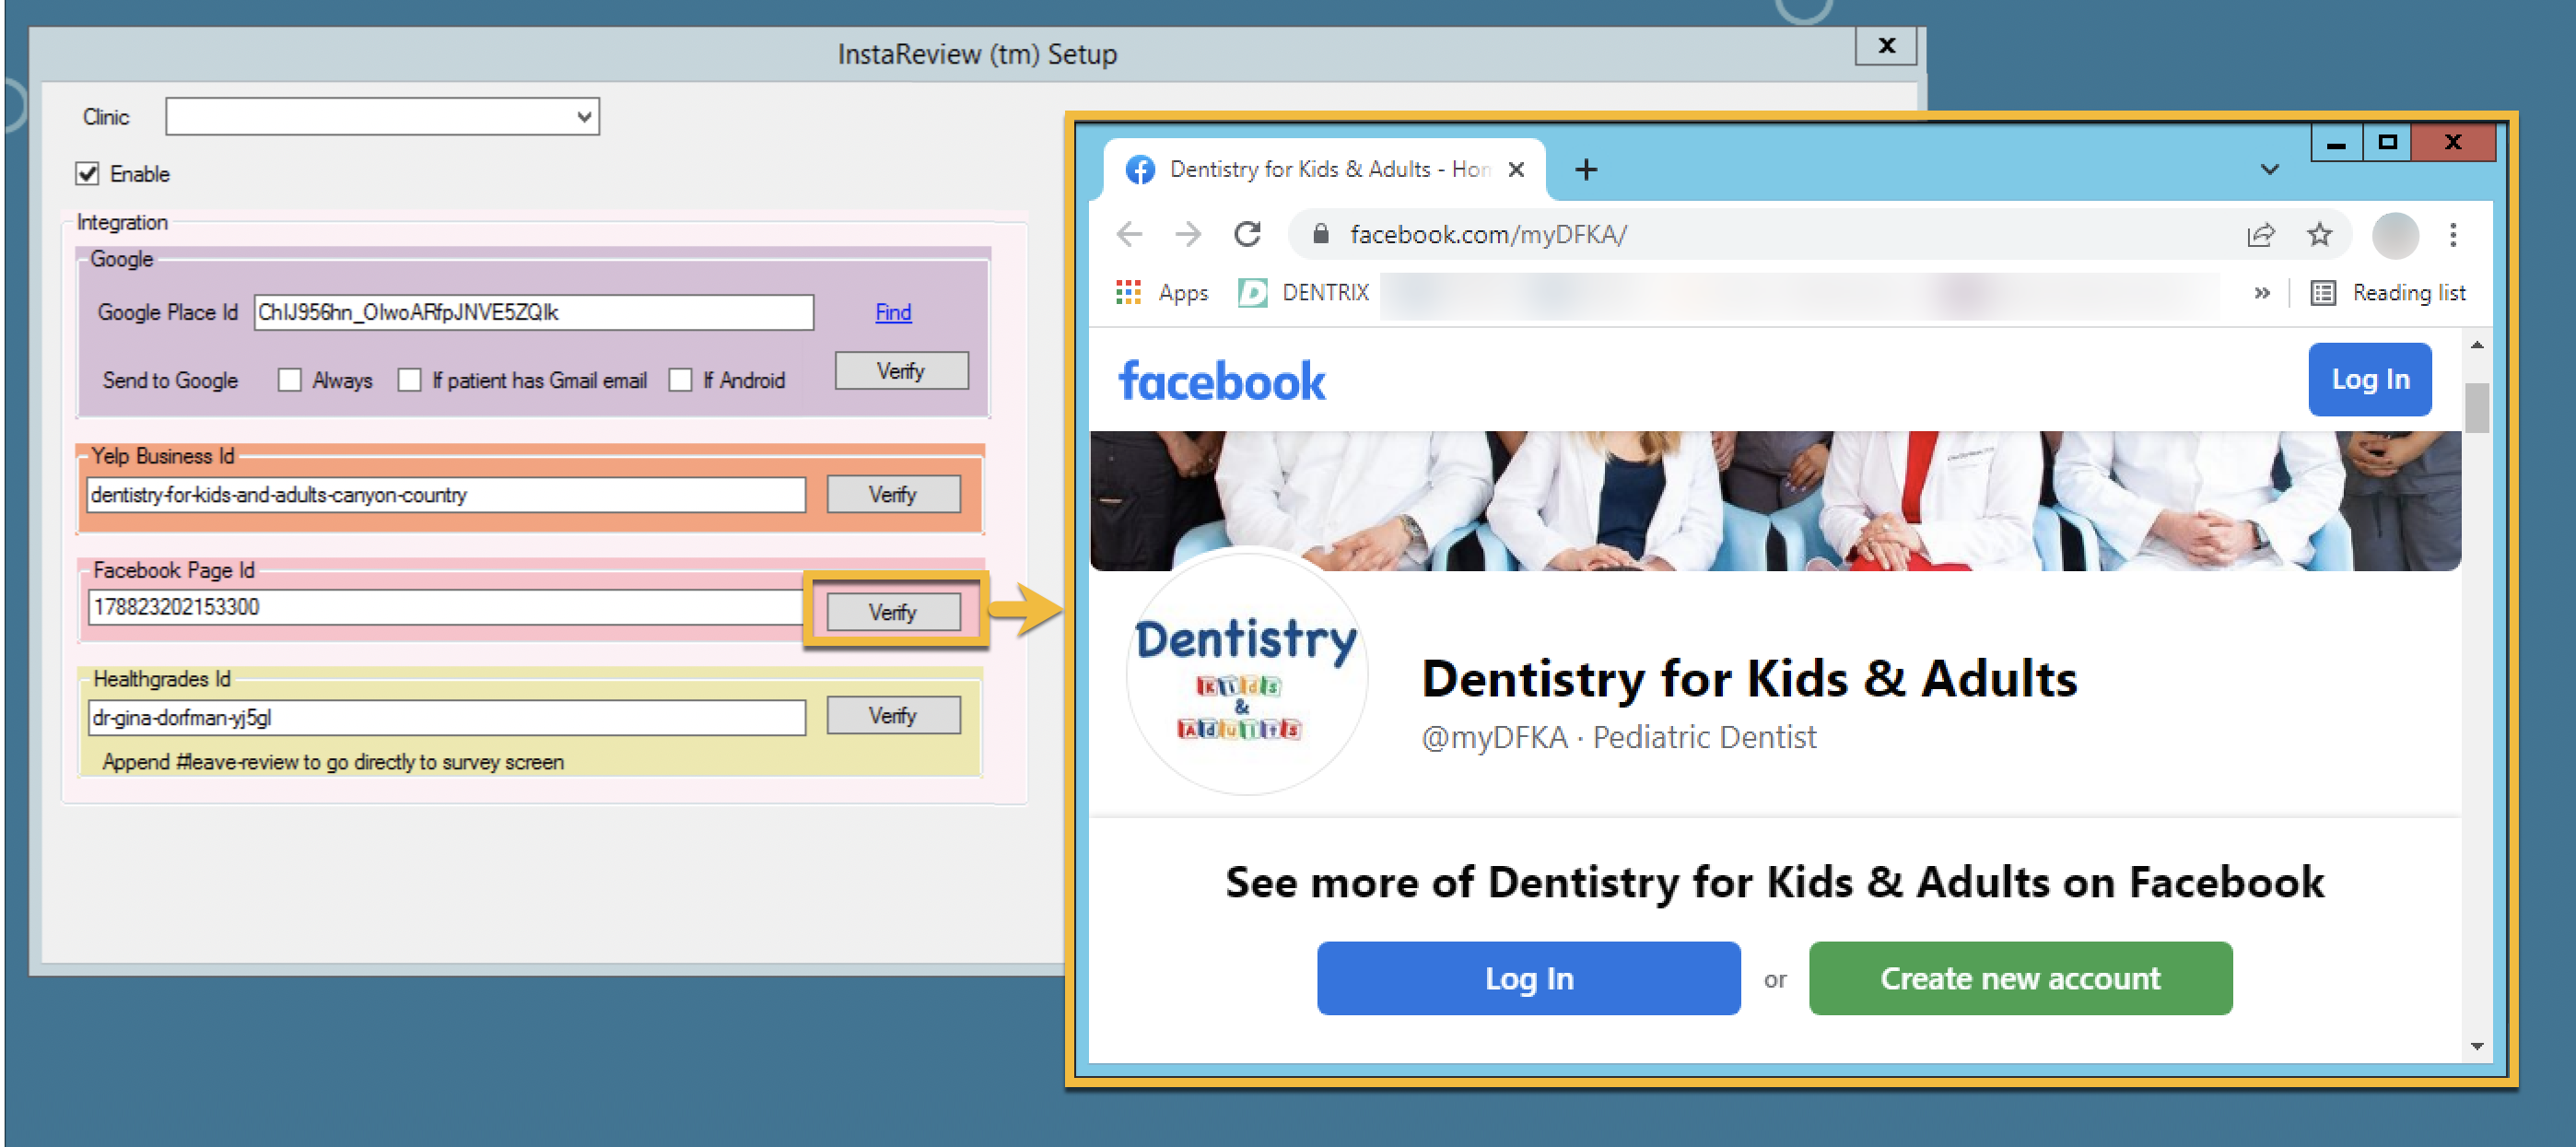The width and height of the screenshot is (2576, 1147).
Task: Open the DENTRIX bookmark
Action: (1303, 292)
